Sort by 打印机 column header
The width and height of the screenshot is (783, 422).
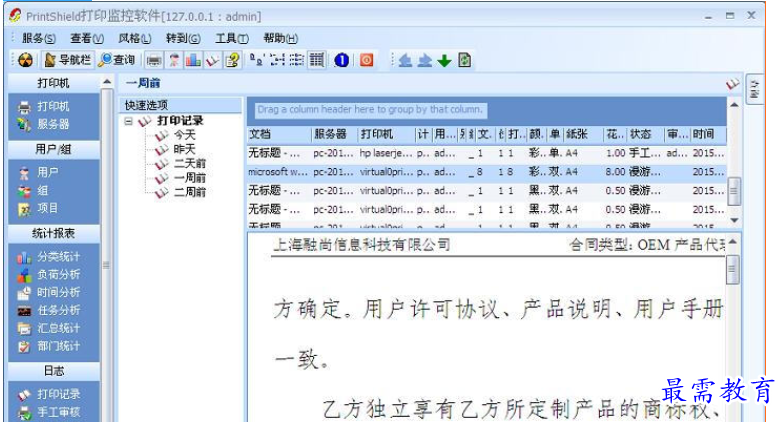point(387,134)
